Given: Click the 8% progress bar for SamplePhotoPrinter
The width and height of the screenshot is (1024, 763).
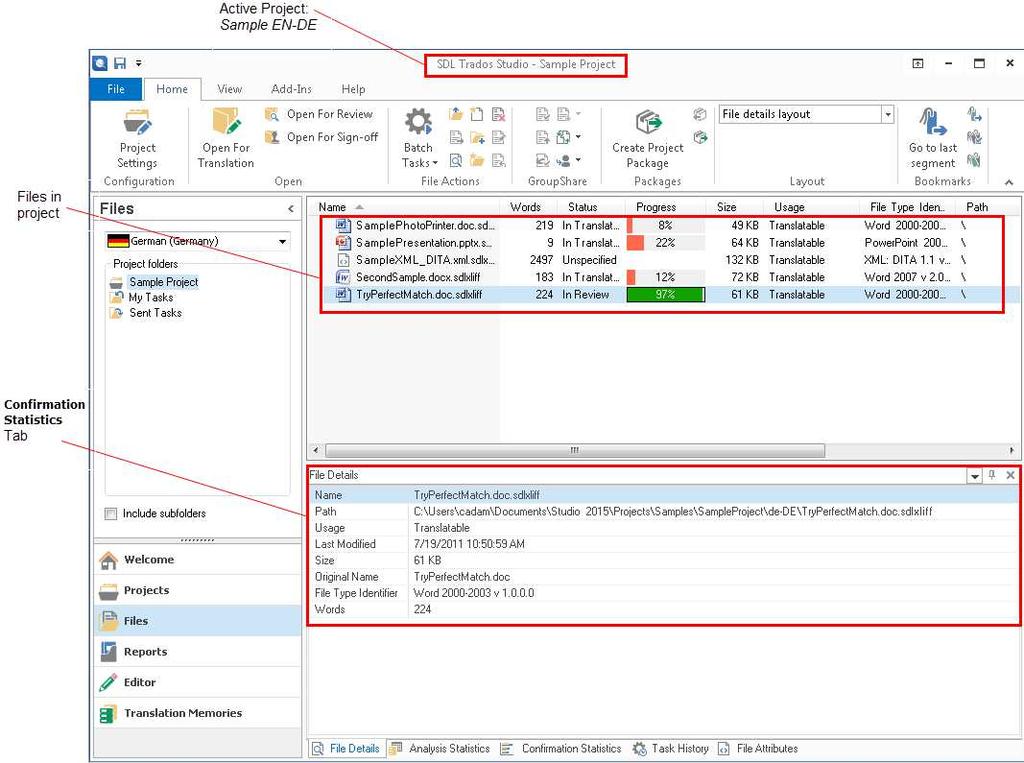Looking at the screenshot, I should pyautogui.click(x=665, y=225).
